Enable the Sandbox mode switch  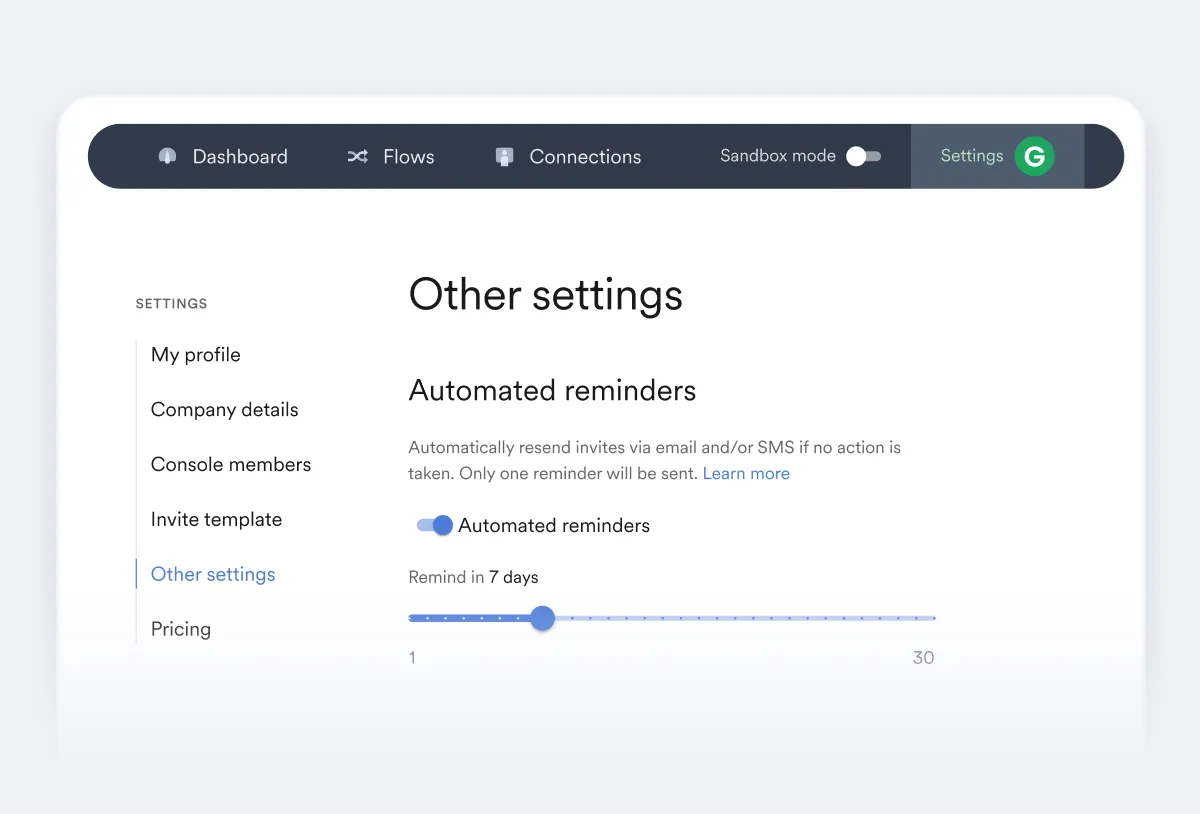tap(863, 156)
